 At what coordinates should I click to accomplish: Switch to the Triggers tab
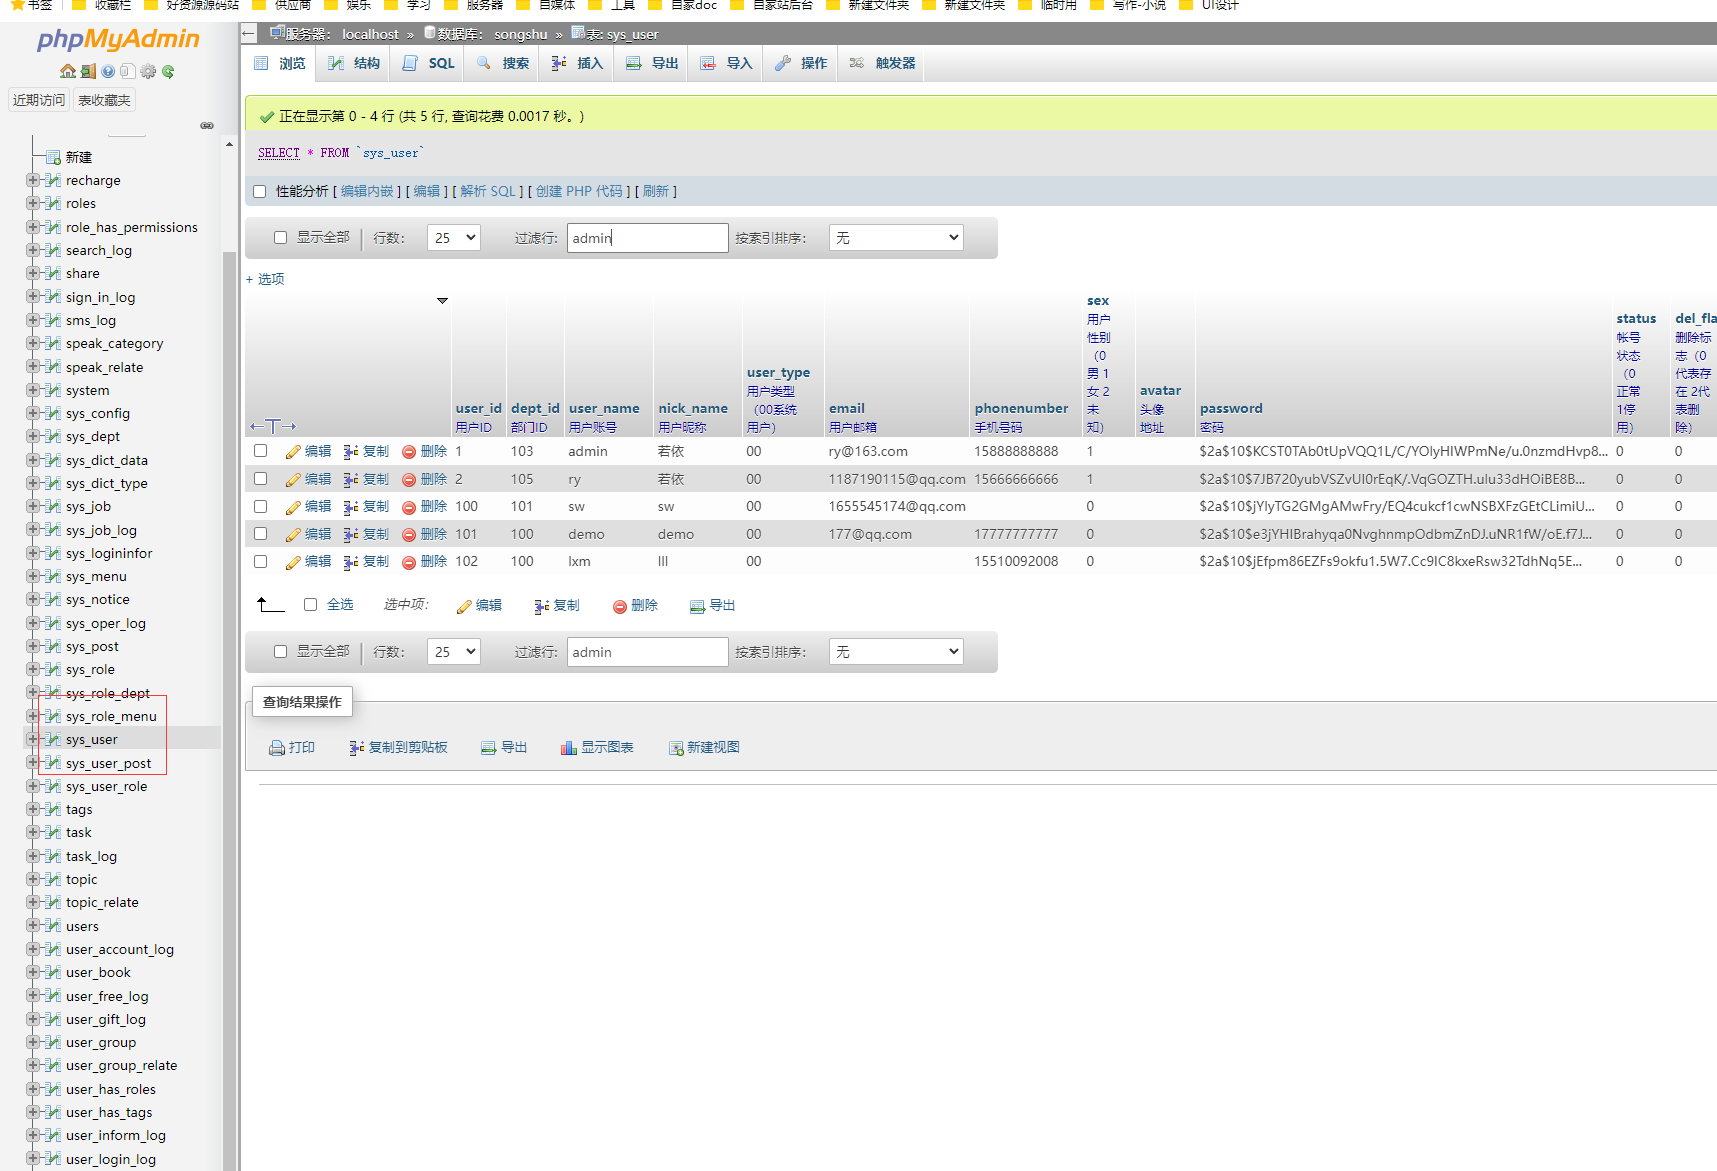[882, 63]
